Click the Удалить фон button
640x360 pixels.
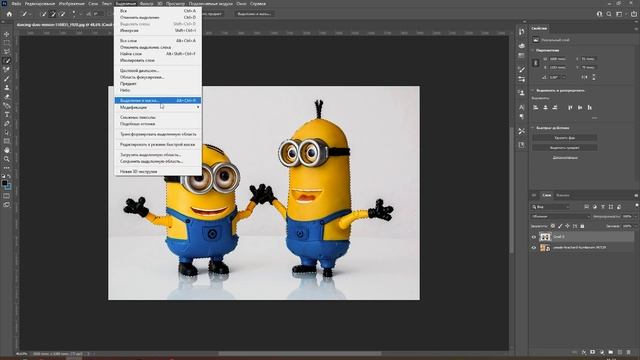(x=564, y=138)
